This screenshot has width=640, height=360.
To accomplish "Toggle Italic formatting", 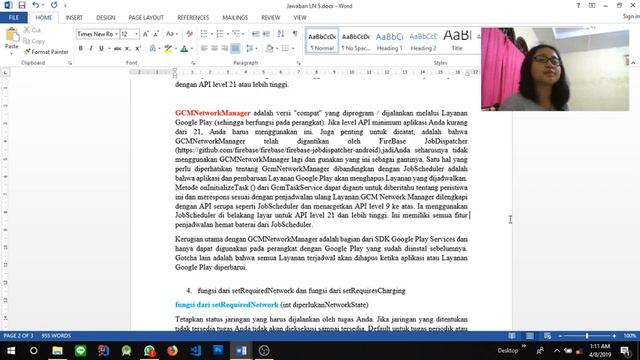I will pos(91,48).
